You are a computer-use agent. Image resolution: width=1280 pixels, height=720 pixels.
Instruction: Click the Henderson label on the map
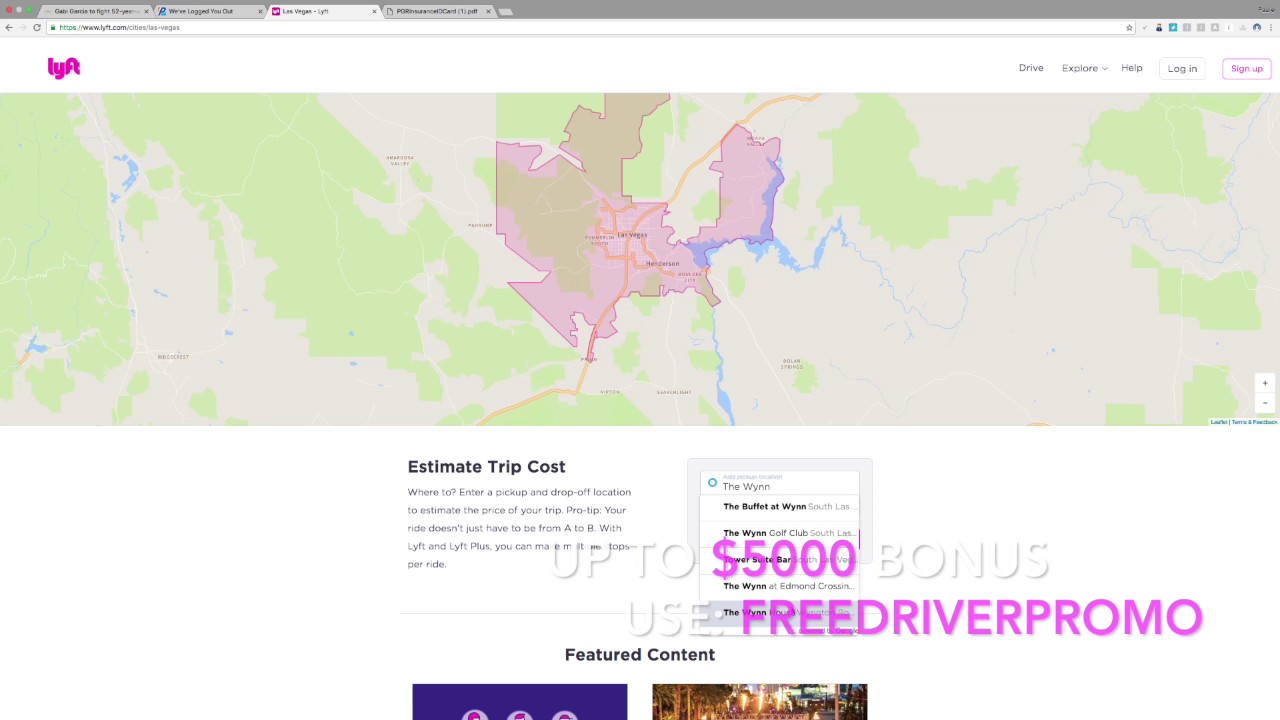point(662,263)
